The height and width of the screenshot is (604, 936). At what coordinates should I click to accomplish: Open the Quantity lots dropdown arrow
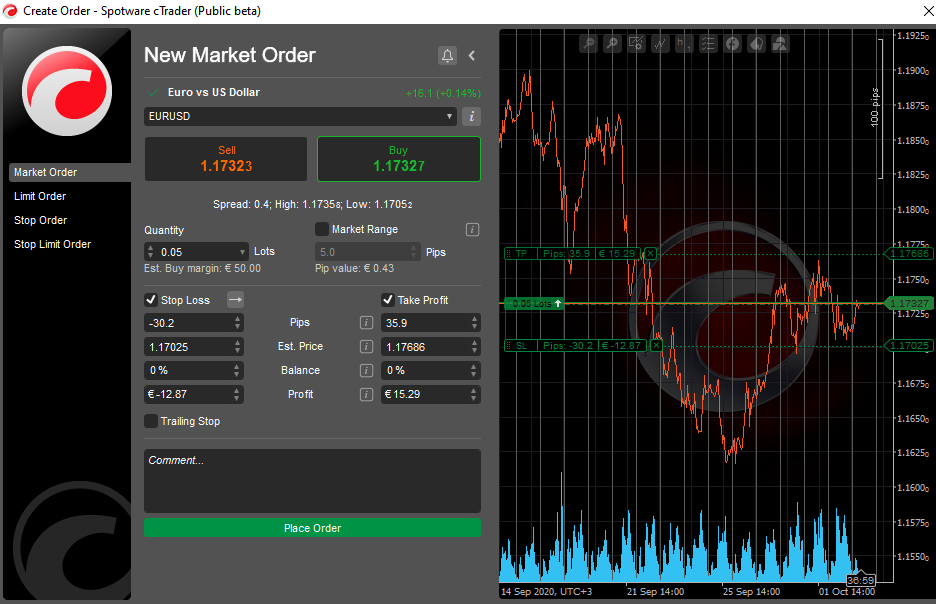[x=242, y=252]
